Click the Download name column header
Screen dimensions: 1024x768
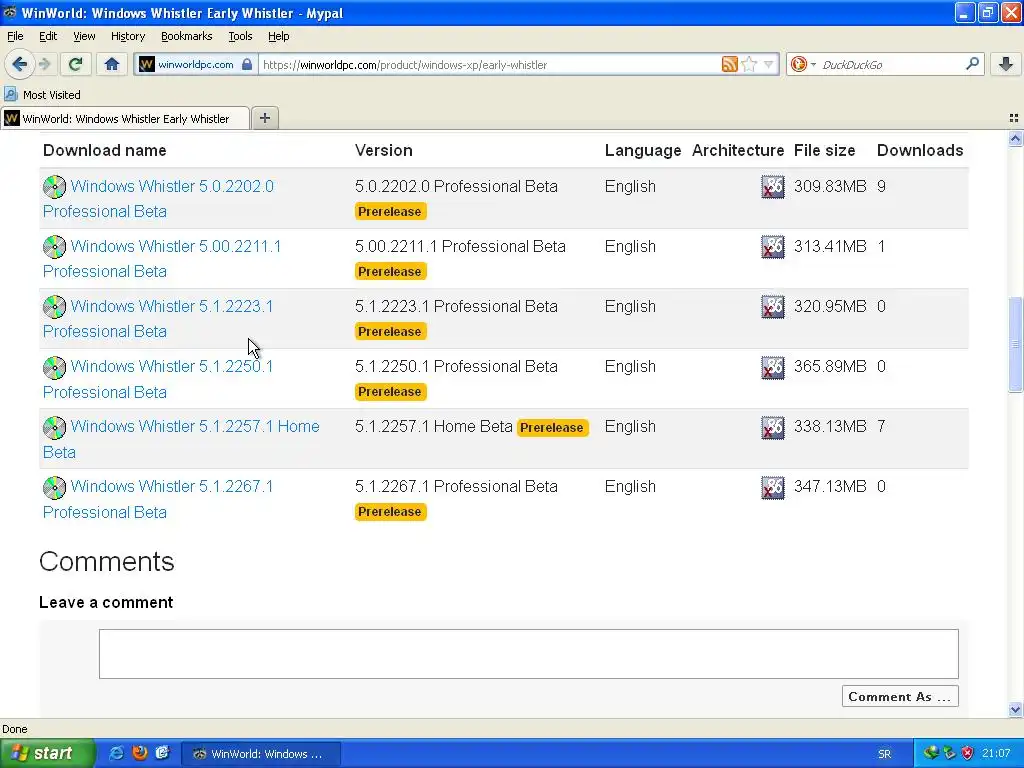pyautogui.click(x=104, y=150)
